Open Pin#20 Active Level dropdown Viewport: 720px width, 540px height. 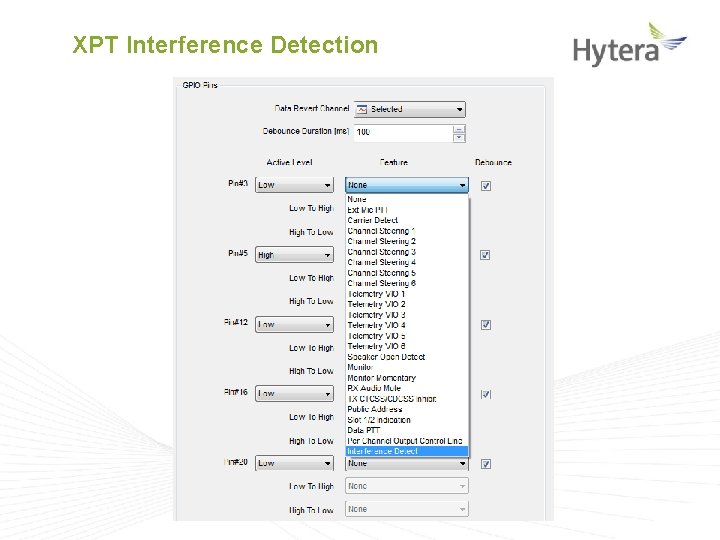pyautogui.click(x=294, y=463)
